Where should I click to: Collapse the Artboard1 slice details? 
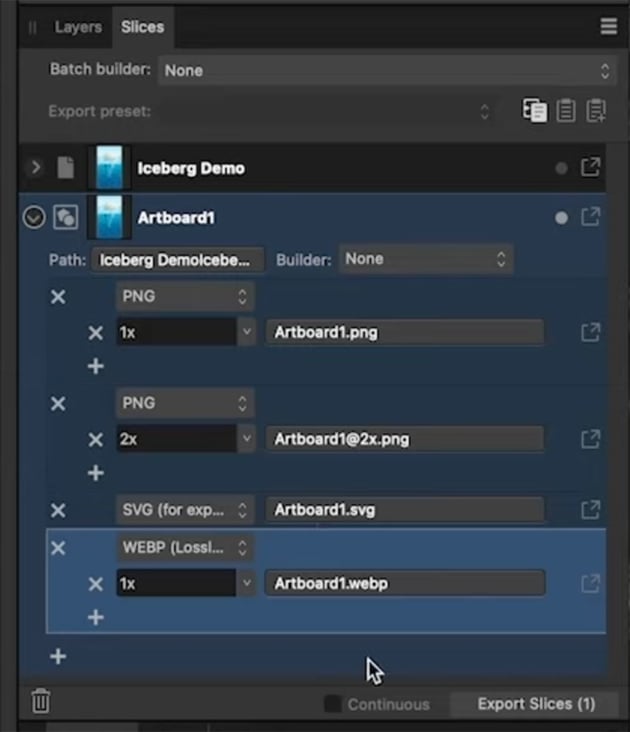(x=34, y=218)
